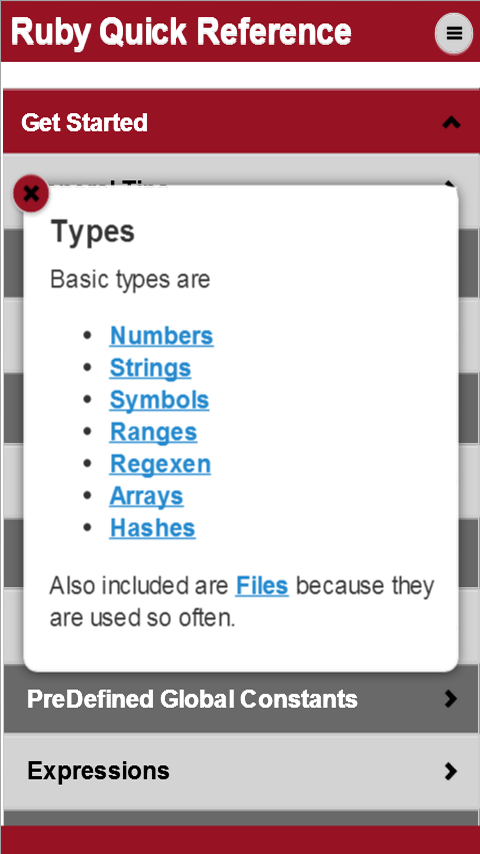Image resolution: width=480 pixels, height=854 pixels.
Task: Open the Hashes link
Action: [x=153, y=528]
